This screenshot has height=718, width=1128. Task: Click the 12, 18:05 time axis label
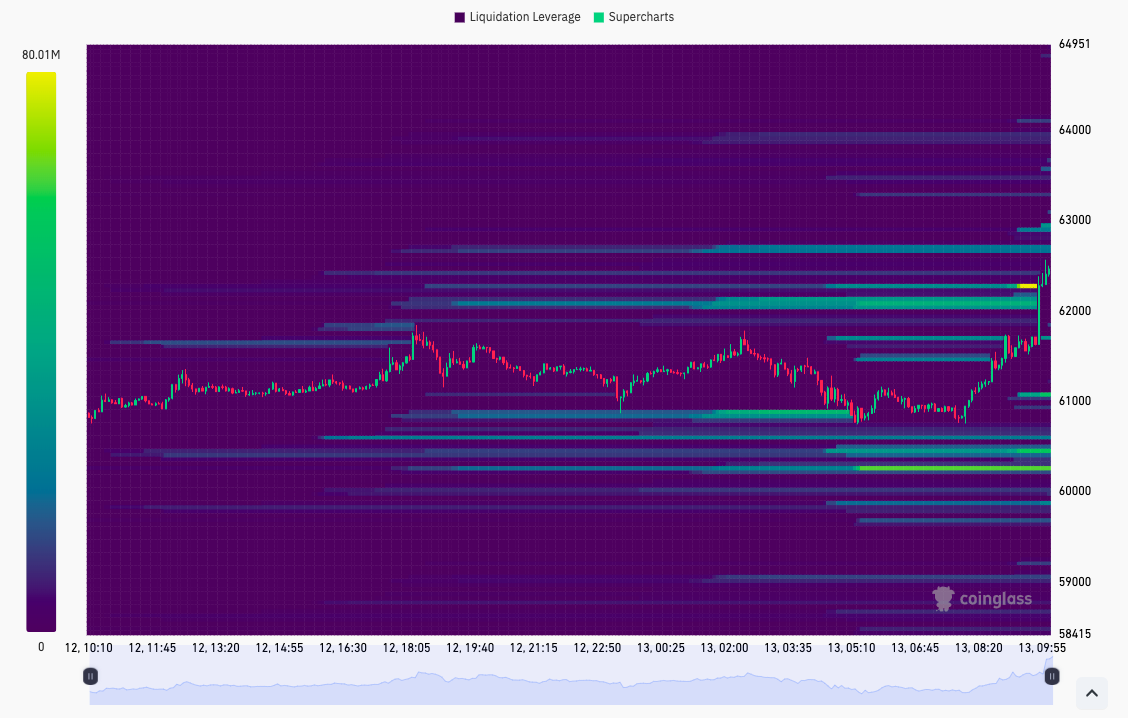tap(406, 647)
